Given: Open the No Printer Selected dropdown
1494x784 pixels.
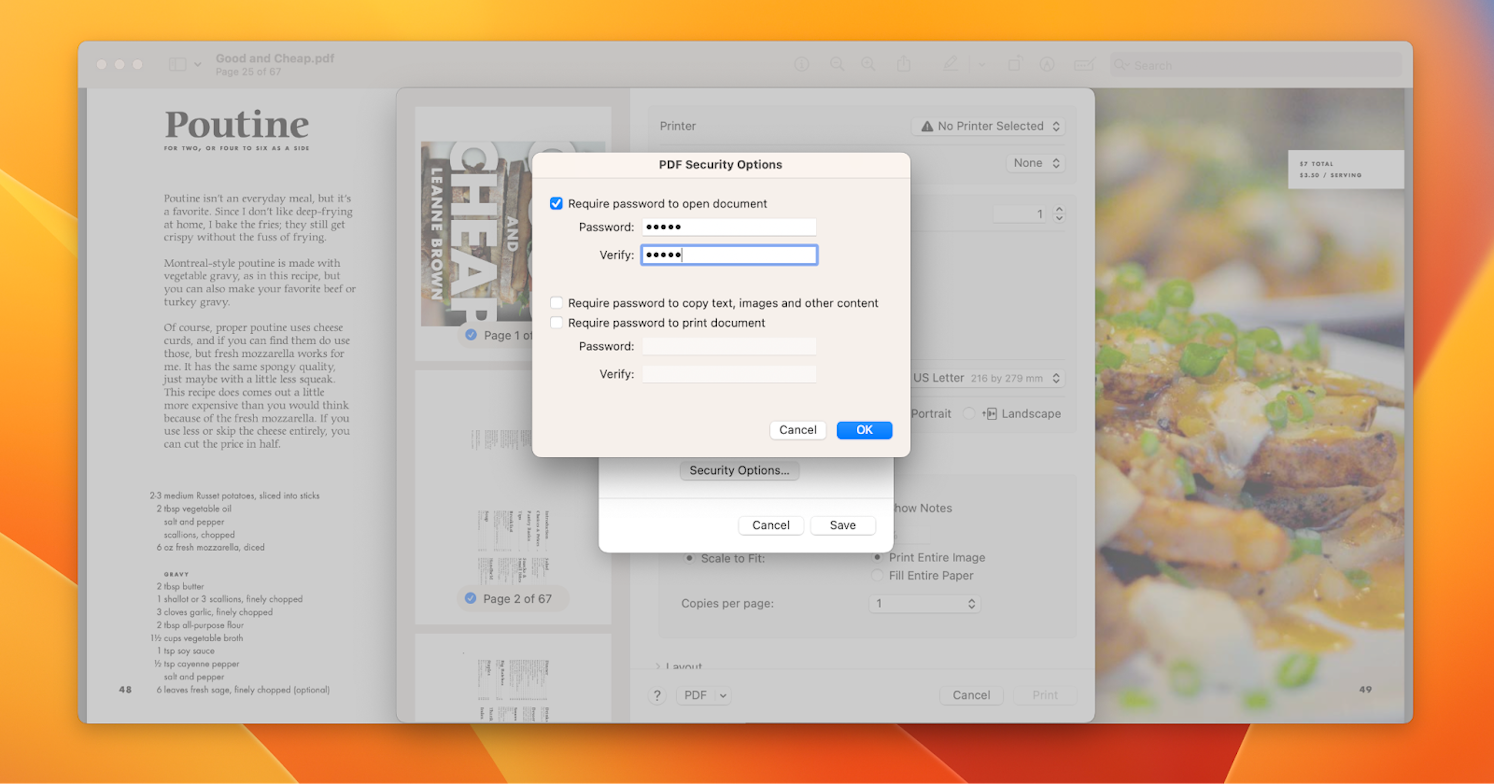Looking at the screenshot, I should click(988, 126).
